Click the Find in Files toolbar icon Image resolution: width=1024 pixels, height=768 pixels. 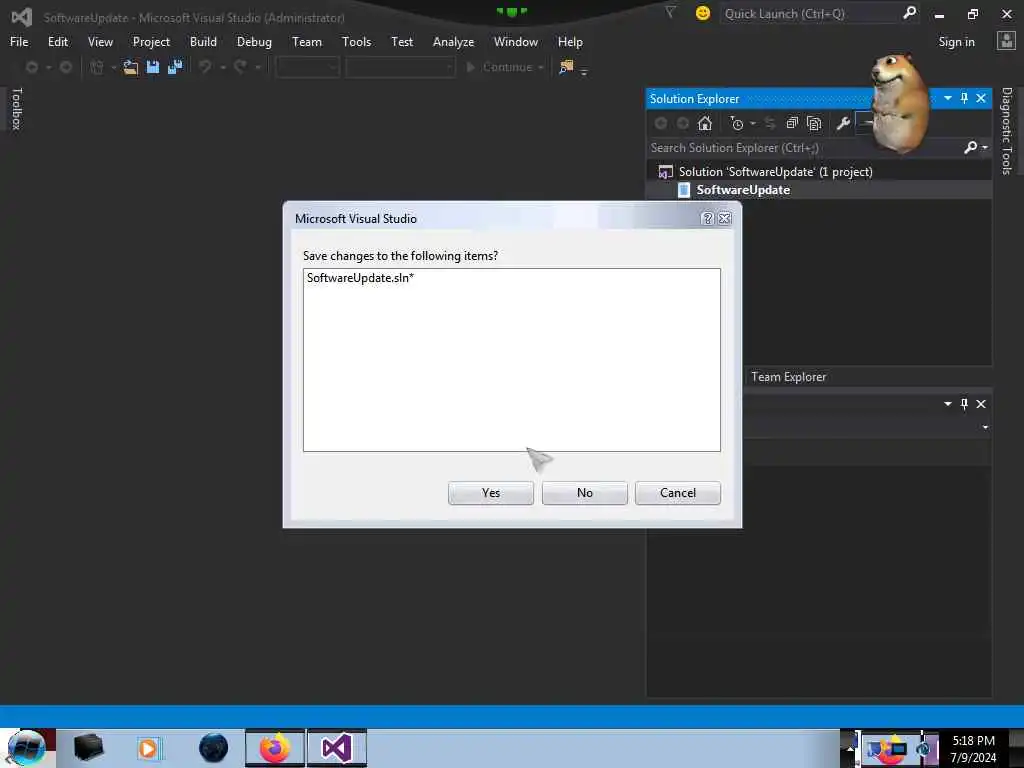566,67
